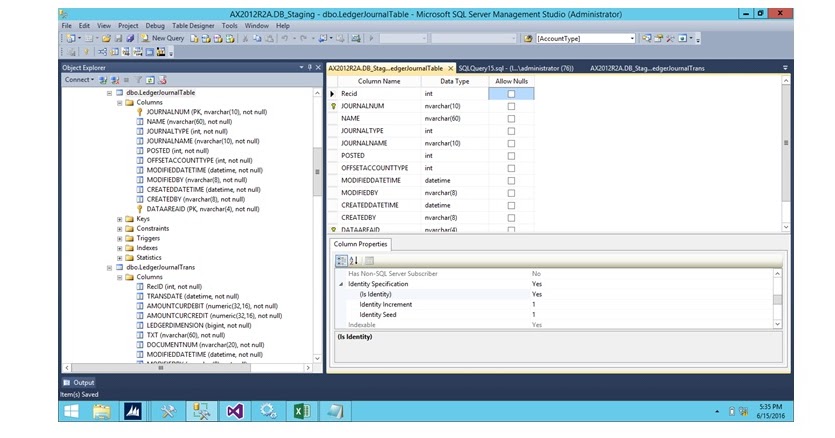Click the Categorized view icon in Column Properties
Image resolution: width=835 pixels, height=438 pixels.
341,261
